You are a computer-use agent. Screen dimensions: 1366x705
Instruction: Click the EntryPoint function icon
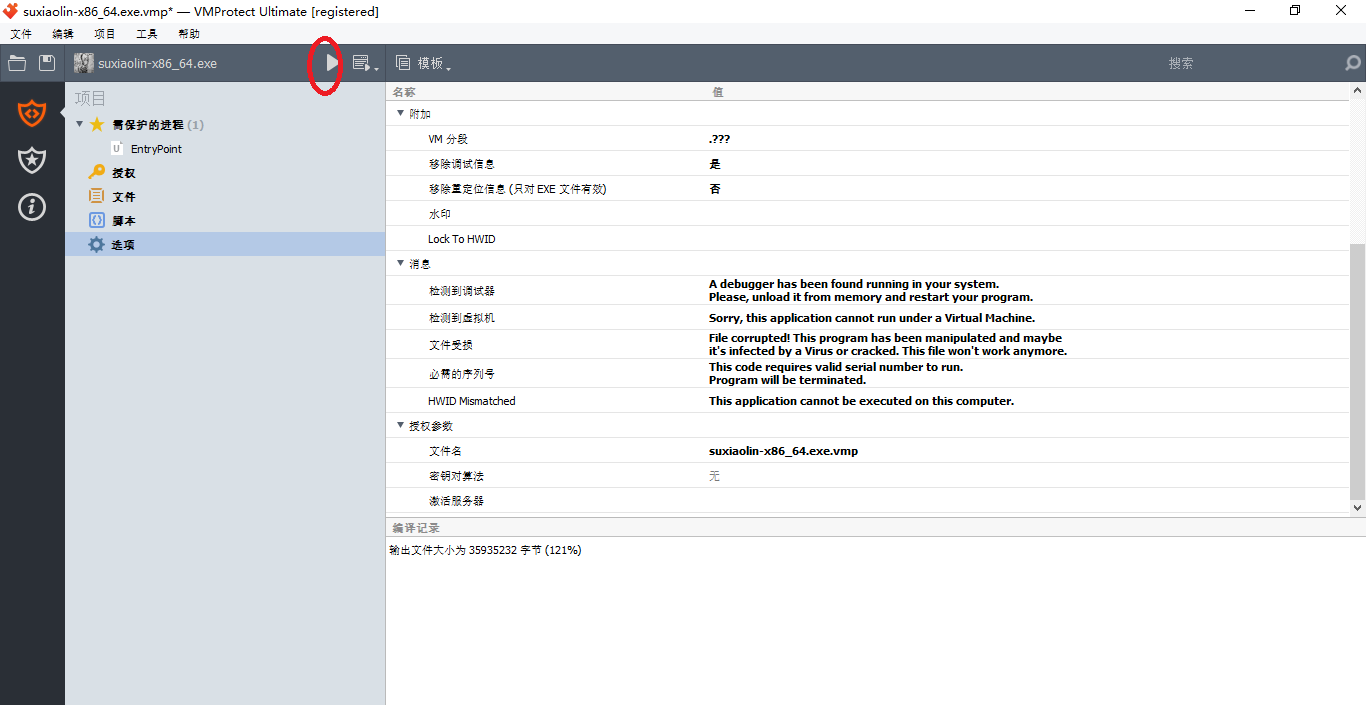(117, 149)
